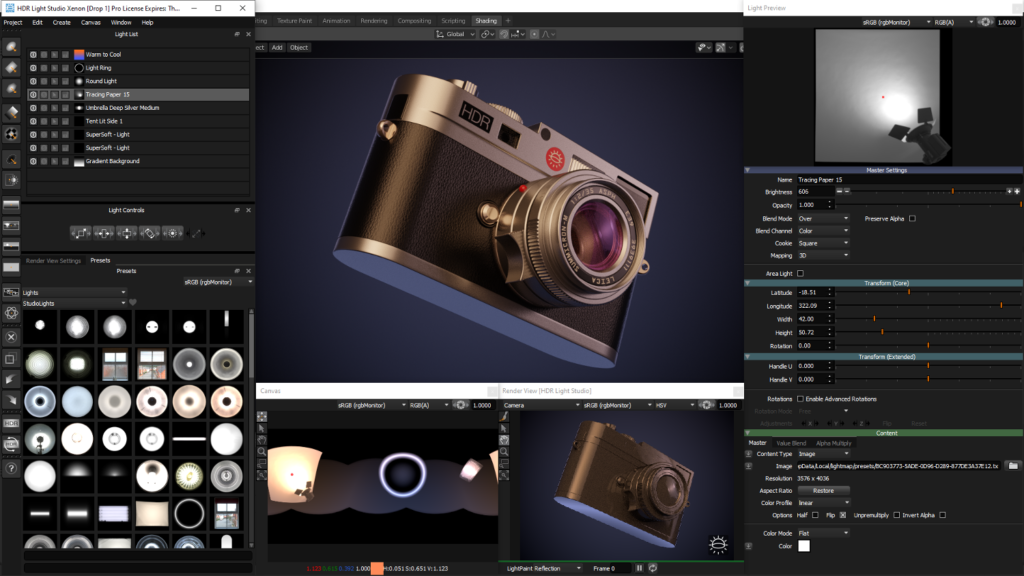1024x576 pixels.
Task: Open the folder icon beside the Image path
Action: click(x=1013, y=464)
